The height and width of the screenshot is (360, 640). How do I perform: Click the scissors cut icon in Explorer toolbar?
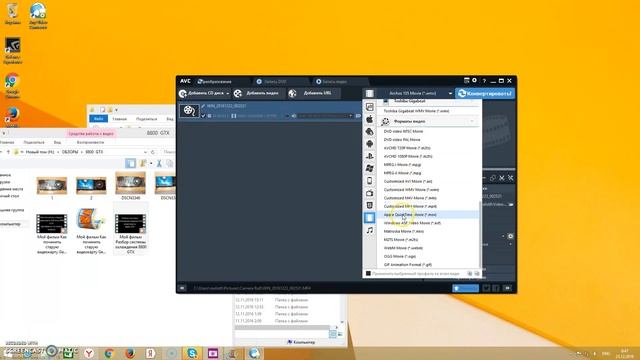(159, 164)
